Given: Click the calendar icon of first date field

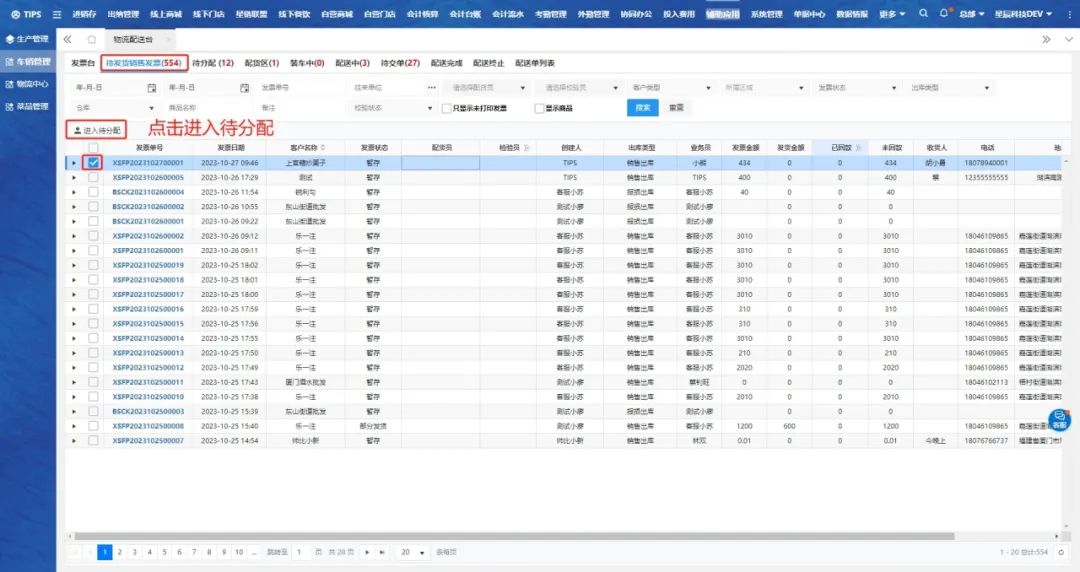Looking at the screenshot, I should pos(152,87).
